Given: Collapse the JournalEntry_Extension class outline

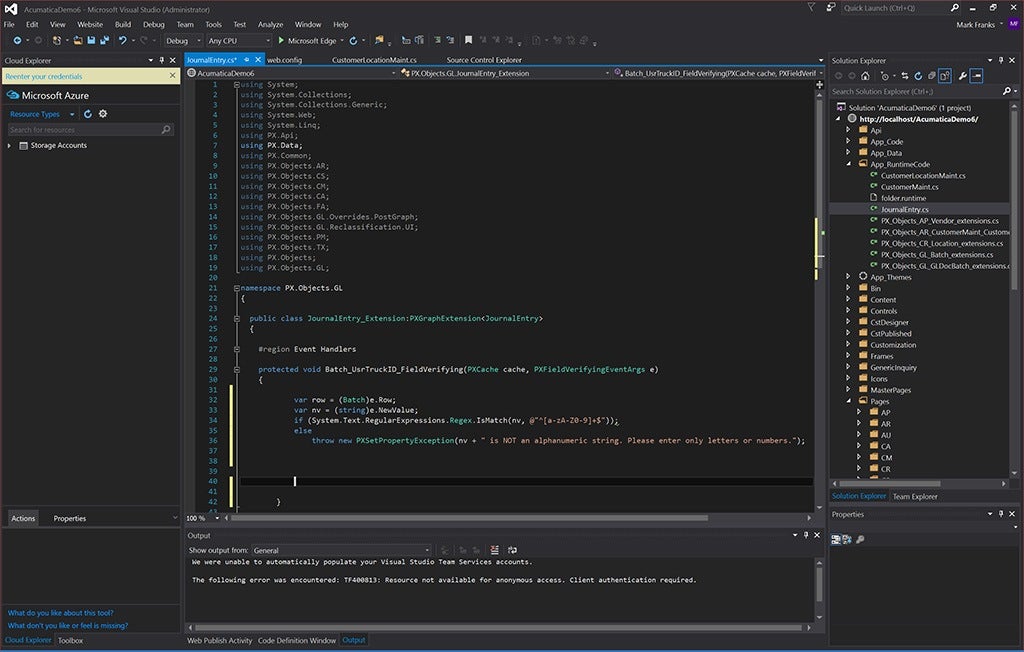Looking at the screenshot, I should click(236, 319).
